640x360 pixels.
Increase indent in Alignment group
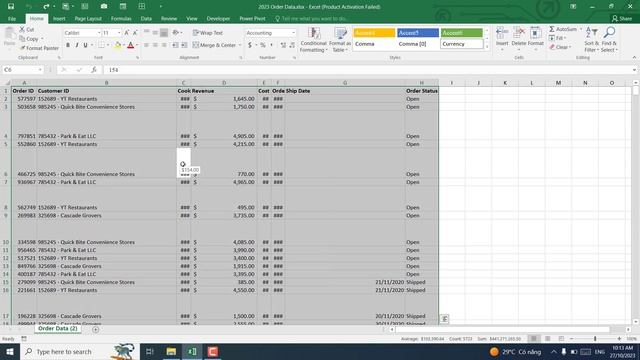[x=184, y=45]
